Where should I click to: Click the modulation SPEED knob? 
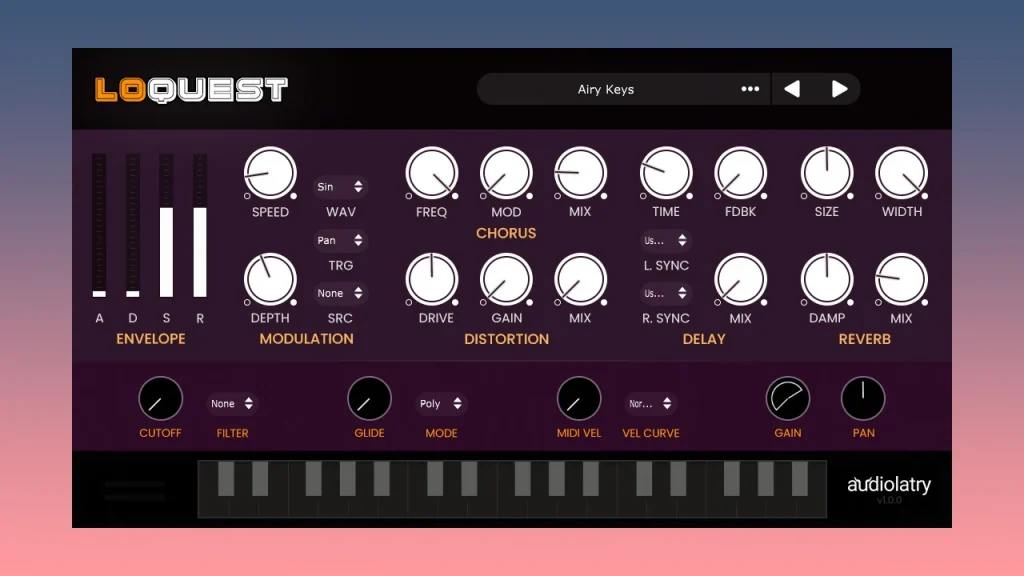(x=270, y=173)
